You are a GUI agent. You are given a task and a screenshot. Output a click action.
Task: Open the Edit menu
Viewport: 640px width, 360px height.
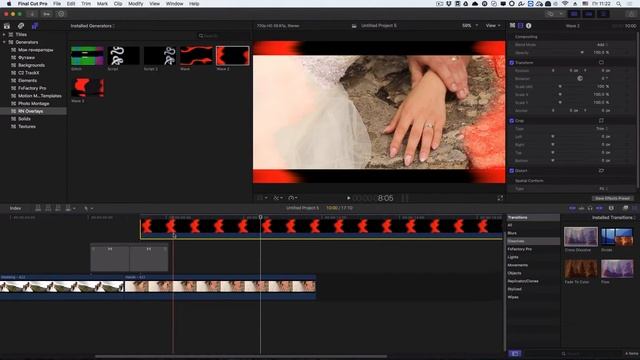(x=71, y=4)
